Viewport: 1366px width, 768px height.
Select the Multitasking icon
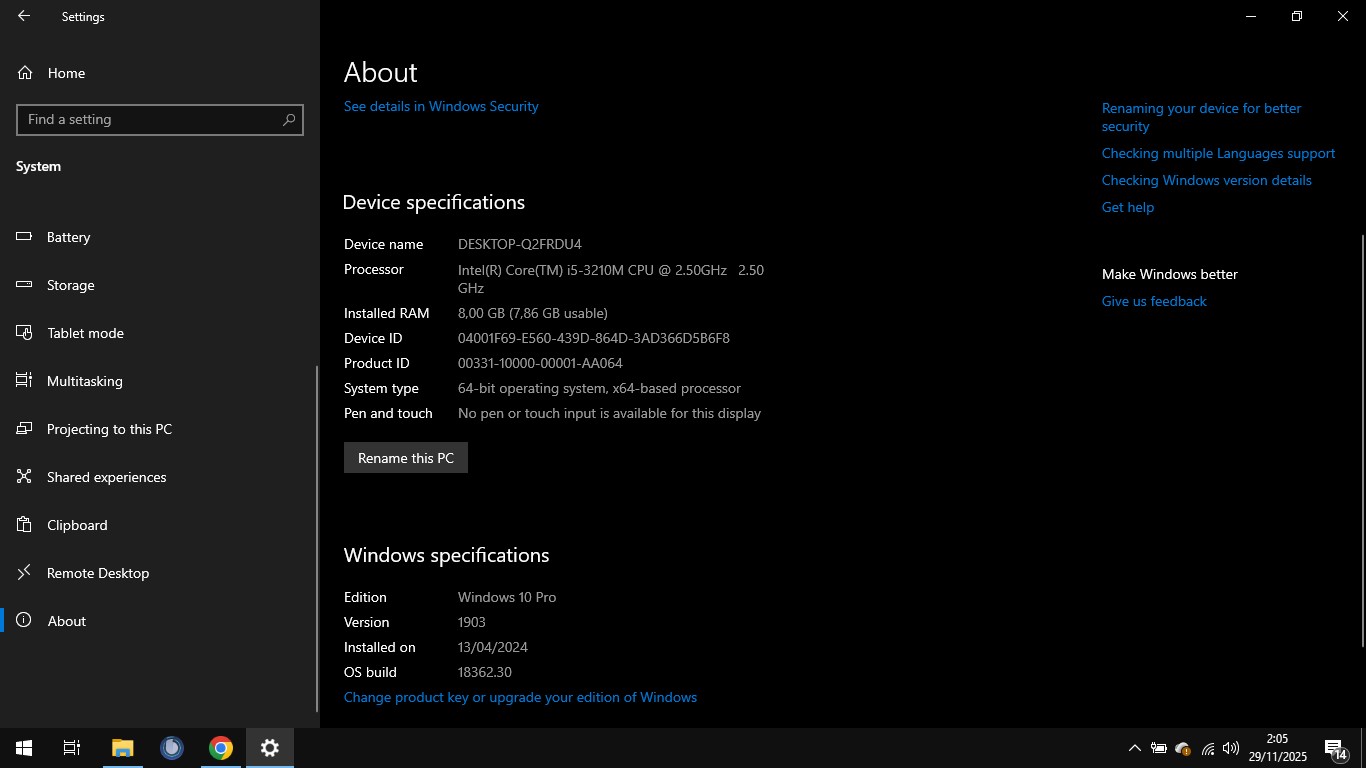tap(25, 381)
